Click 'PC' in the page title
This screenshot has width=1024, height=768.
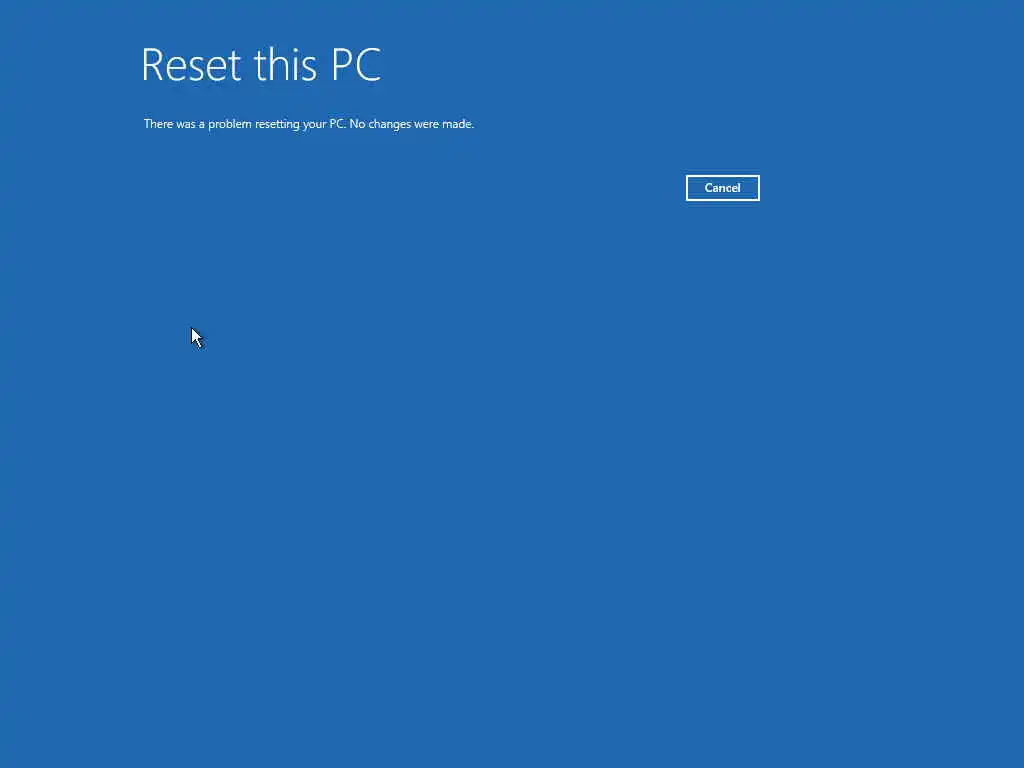[x=356, y=65]
